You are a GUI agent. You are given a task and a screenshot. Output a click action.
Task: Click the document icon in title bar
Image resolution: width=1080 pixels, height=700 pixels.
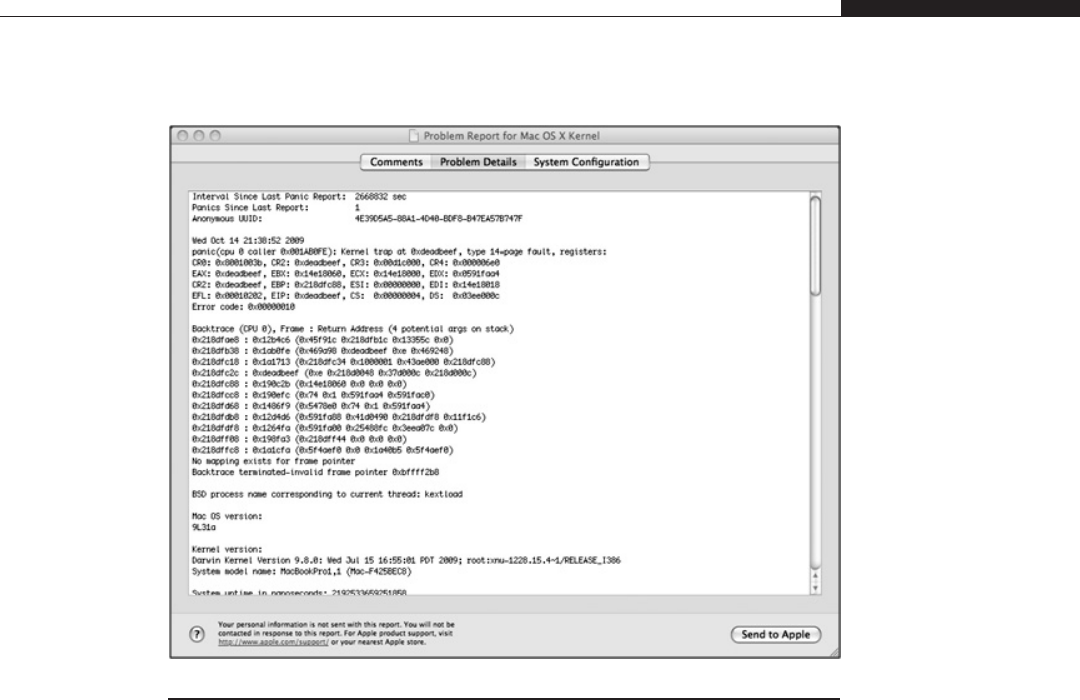point(413,136)
